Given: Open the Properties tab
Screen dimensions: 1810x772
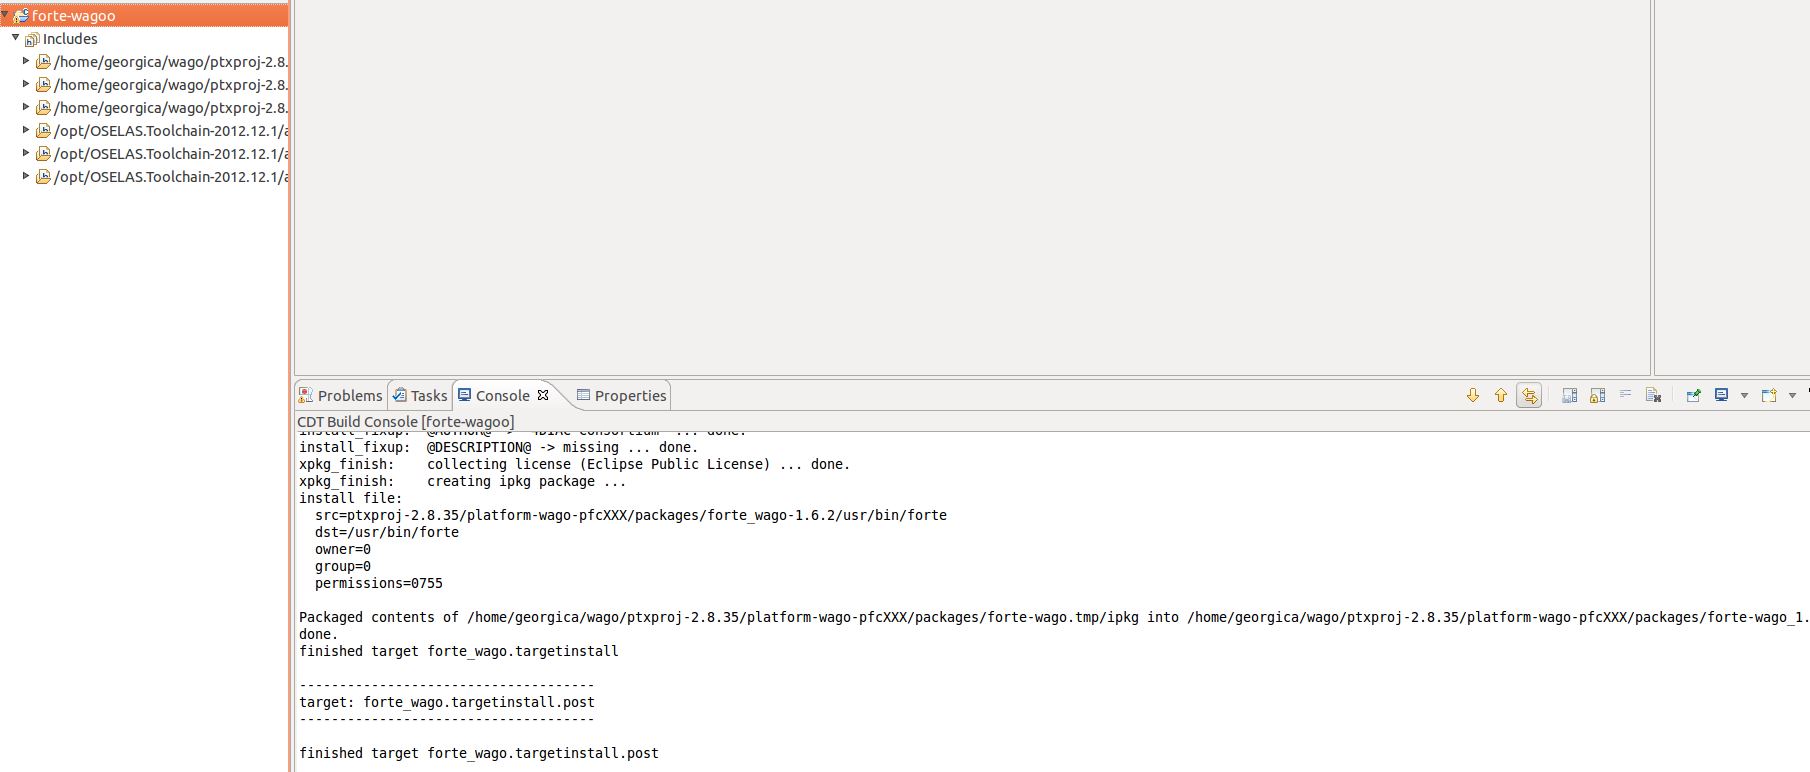Looking at the screenshot, I should [621, 396].
